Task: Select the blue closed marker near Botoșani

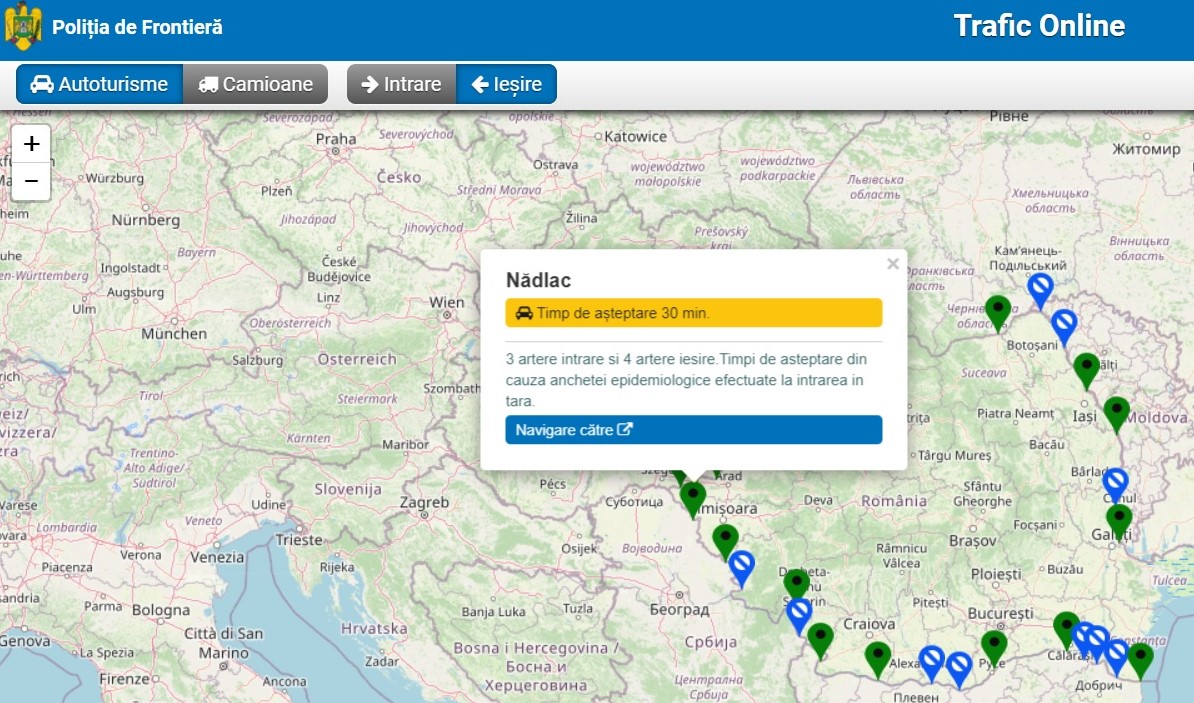Action: point(1064,323)
